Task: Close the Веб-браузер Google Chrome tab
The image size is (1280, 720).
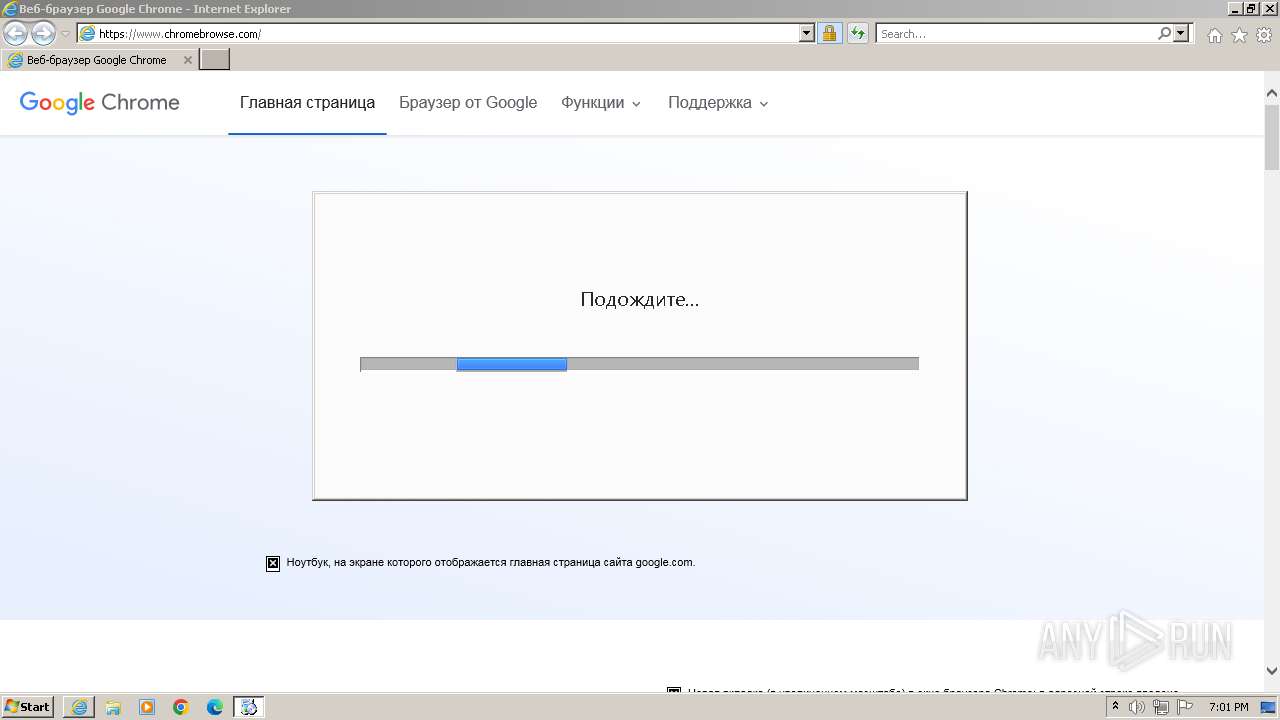Action: tap(187, 60)
